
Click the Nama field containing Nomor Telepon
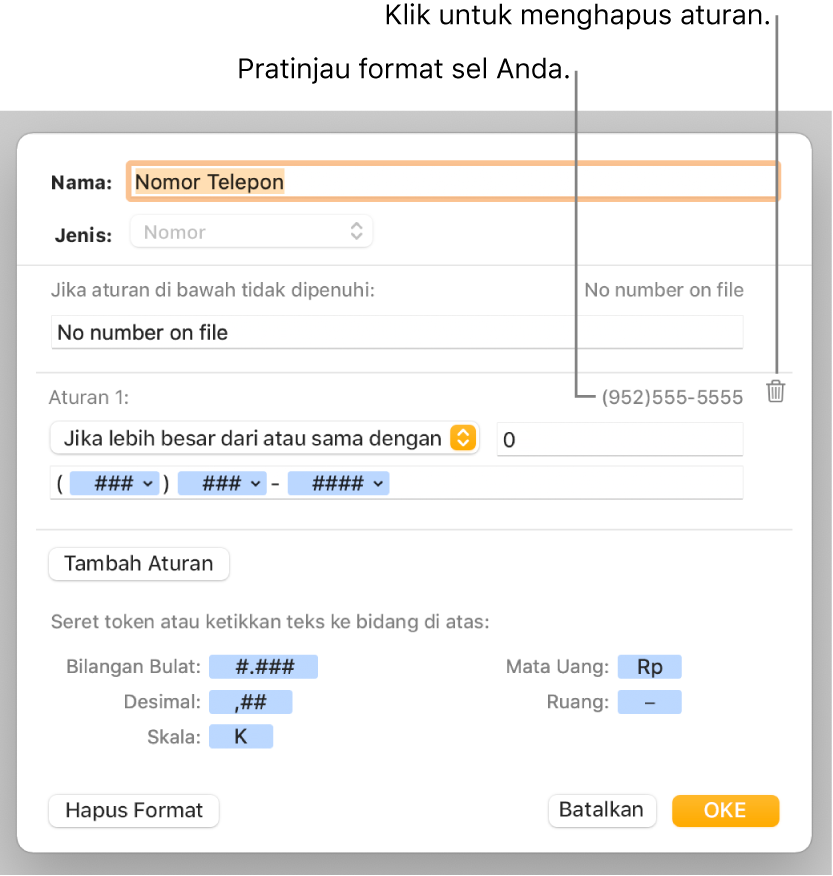click(x=453, y=182)
